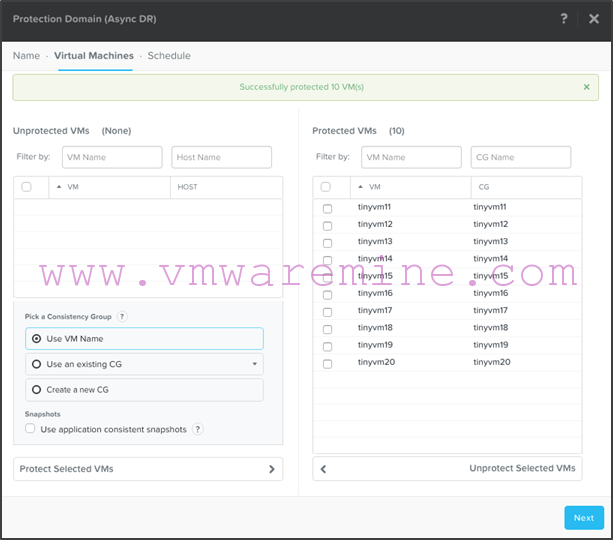The image size is (613, 540).
Task: Click VM name tinyvm12 in protected list
Action: point(375,224)
